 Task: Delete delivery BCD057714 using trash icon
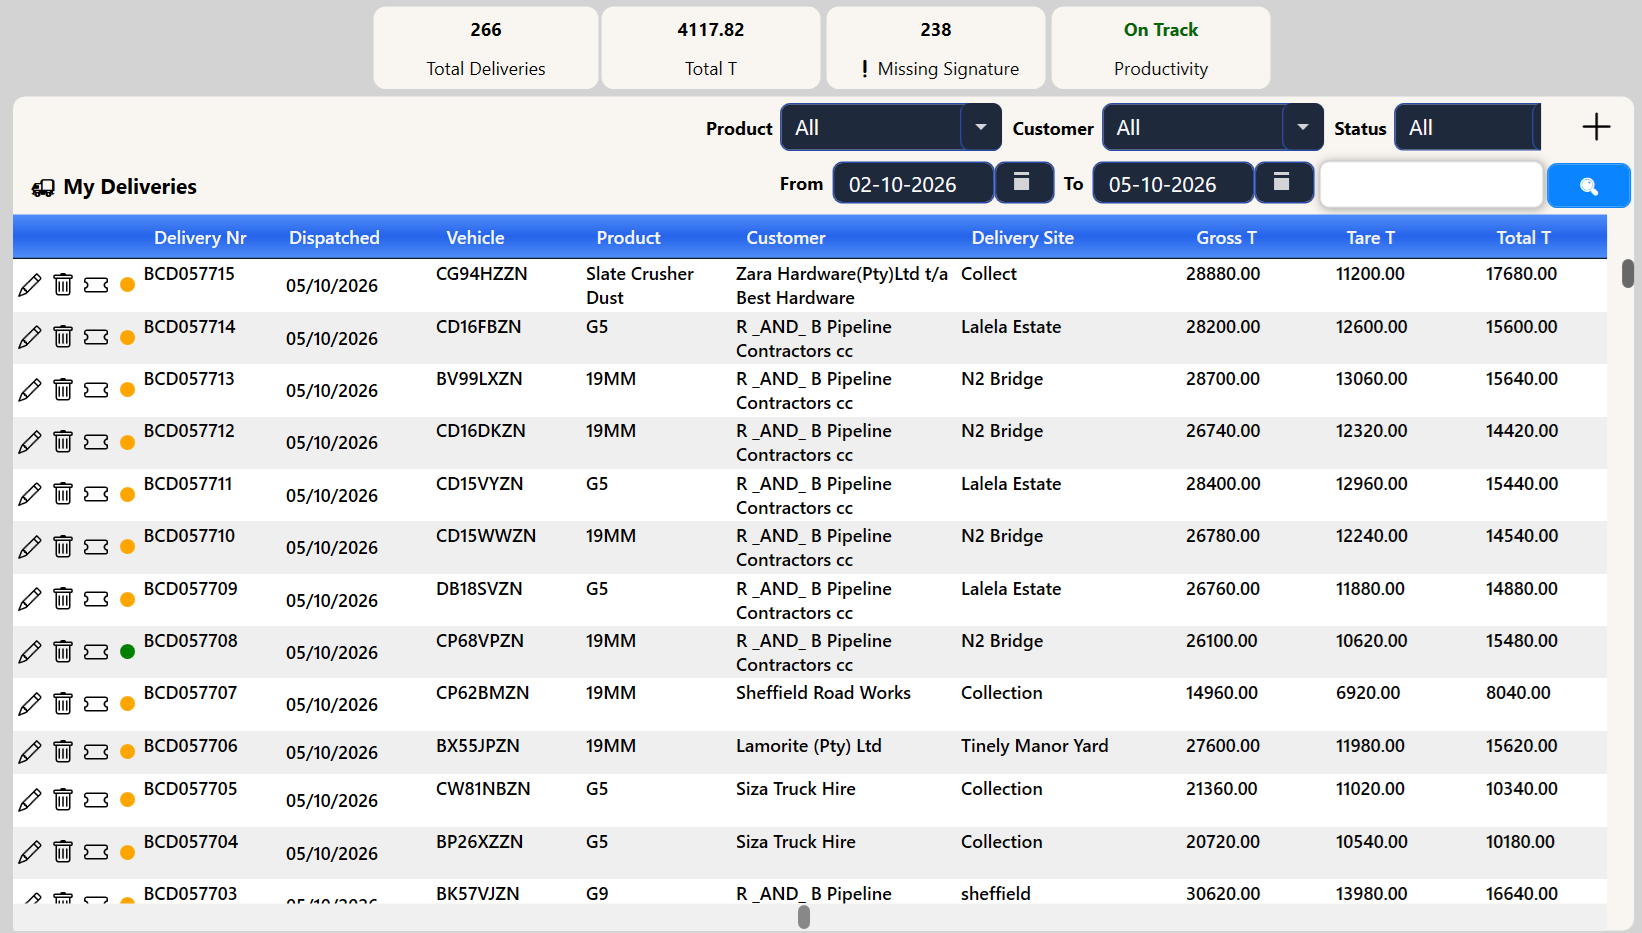tap(63, 337)
